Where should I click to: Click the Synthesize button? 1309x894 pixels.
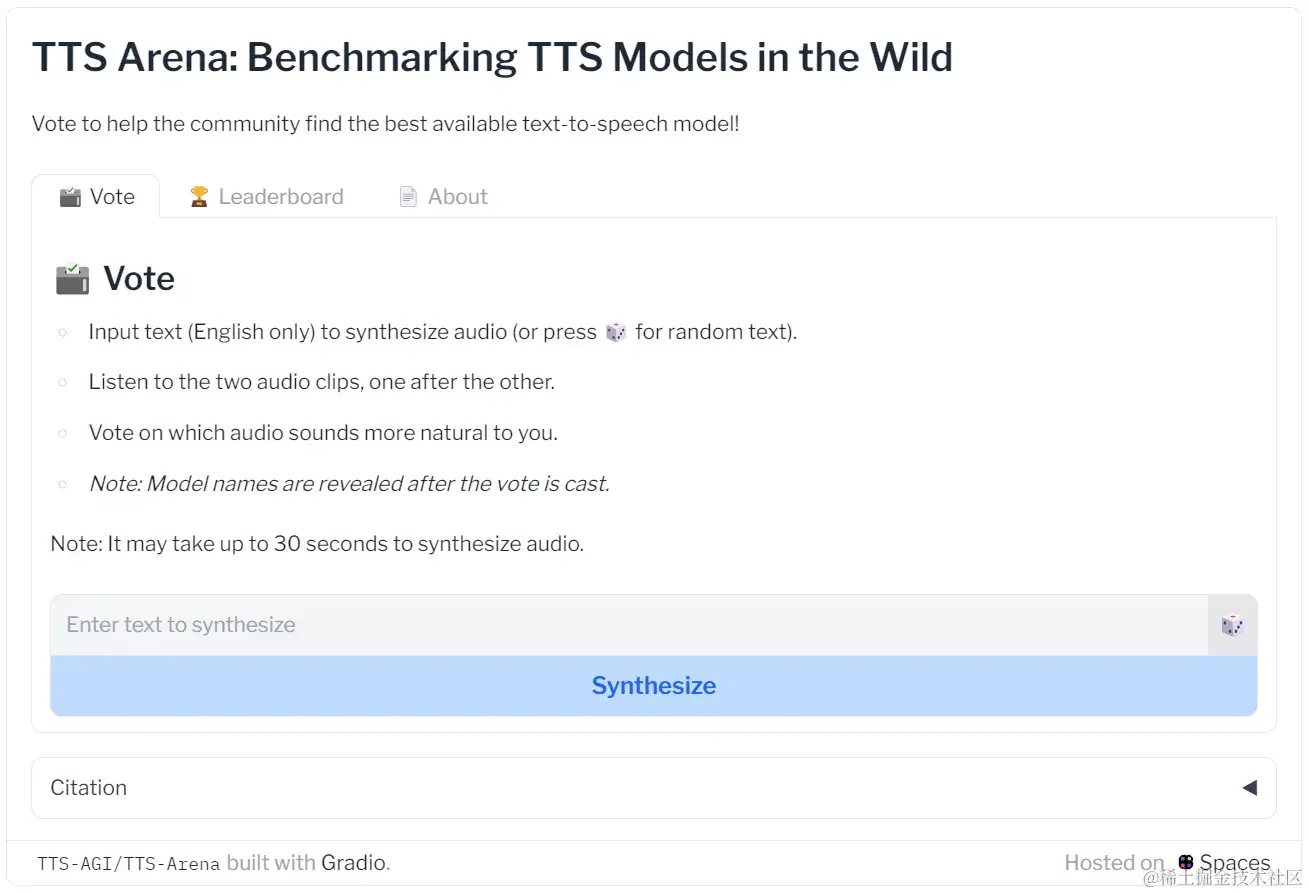(x=654, y=686)
